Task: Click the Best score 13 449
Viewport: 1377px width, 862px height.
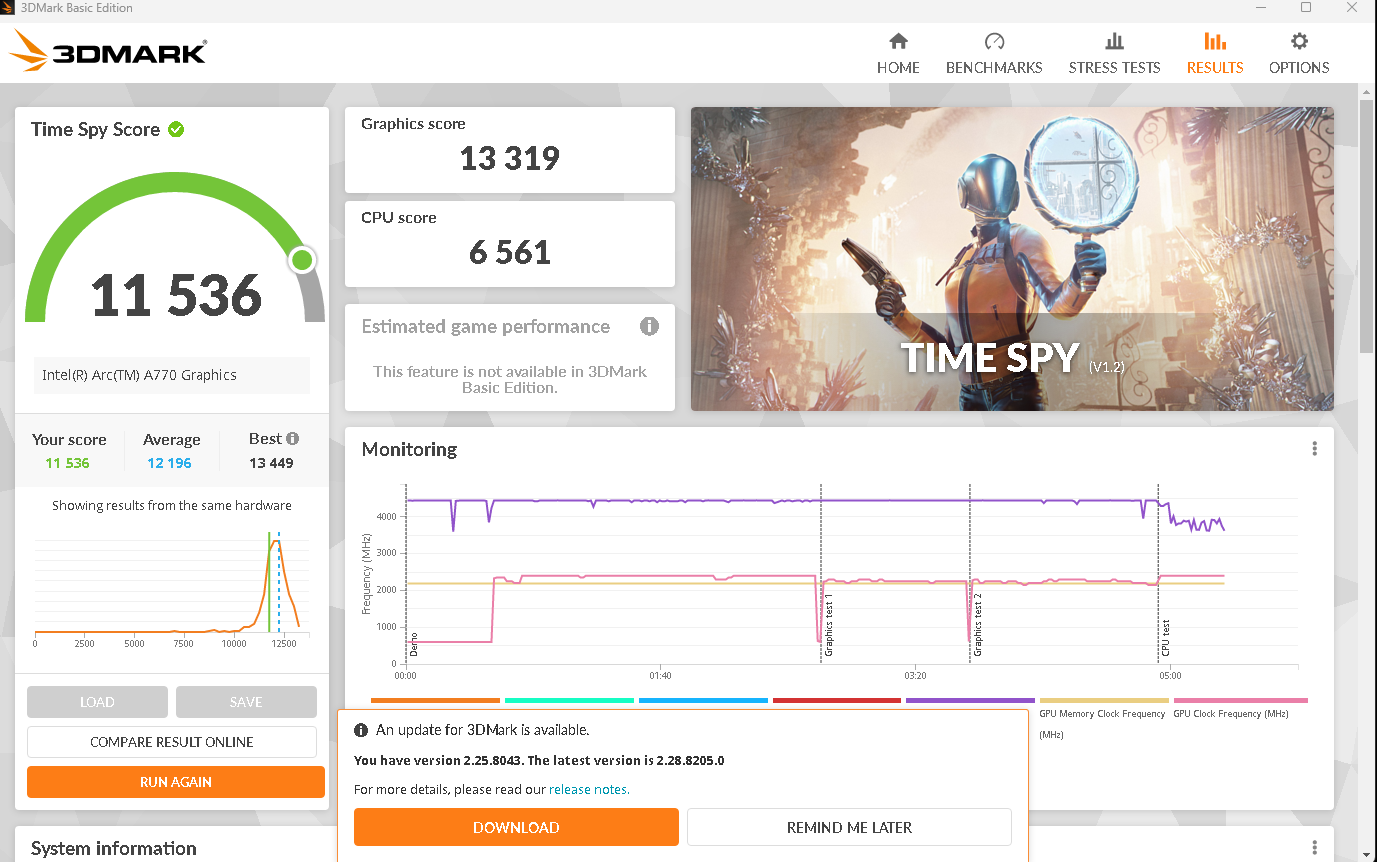Action: coord(271,463)
